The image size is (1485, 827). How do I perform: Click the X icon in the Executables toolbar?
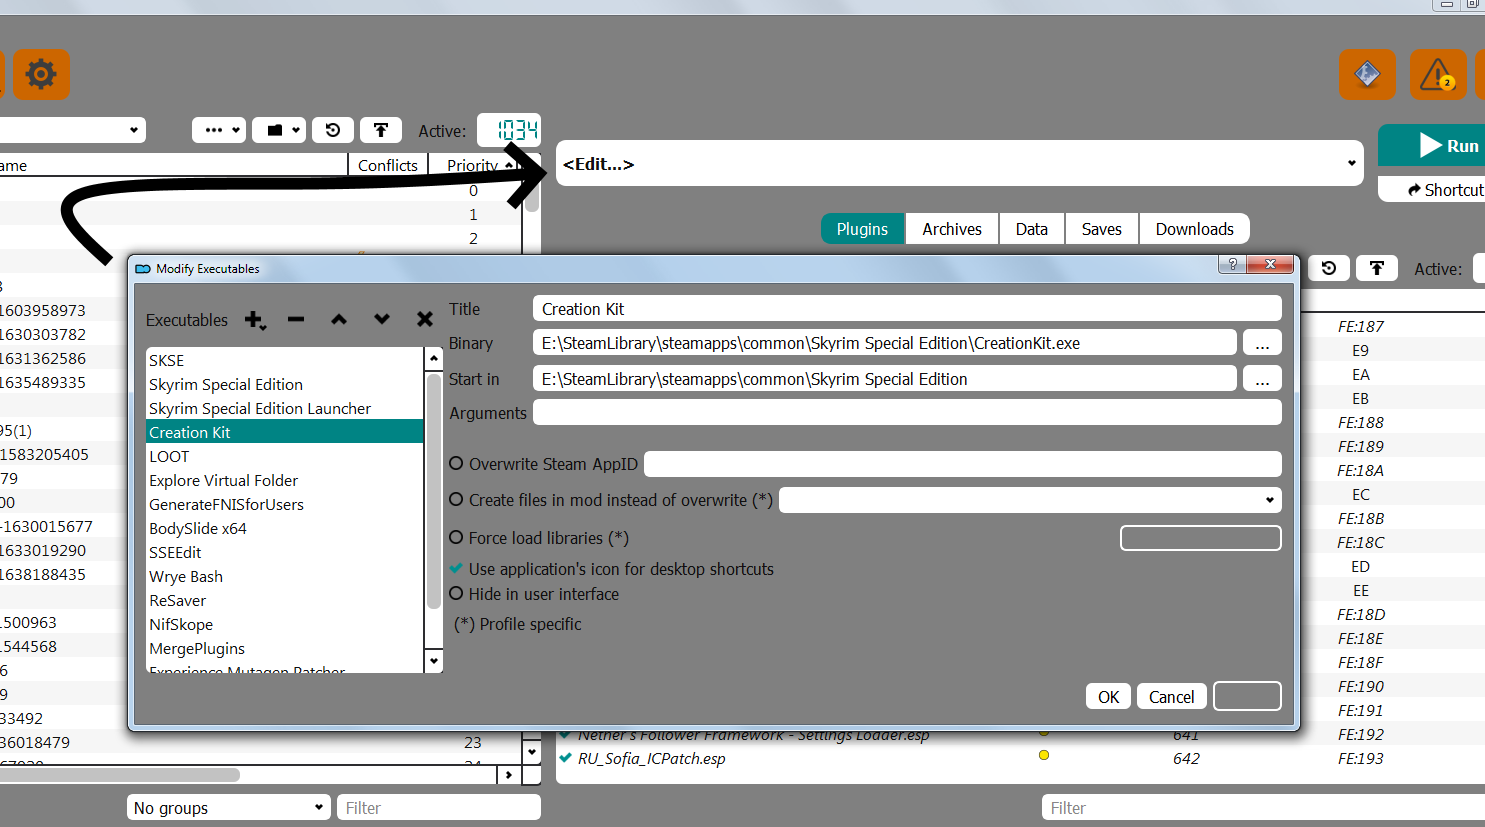(x=425, y=320)
